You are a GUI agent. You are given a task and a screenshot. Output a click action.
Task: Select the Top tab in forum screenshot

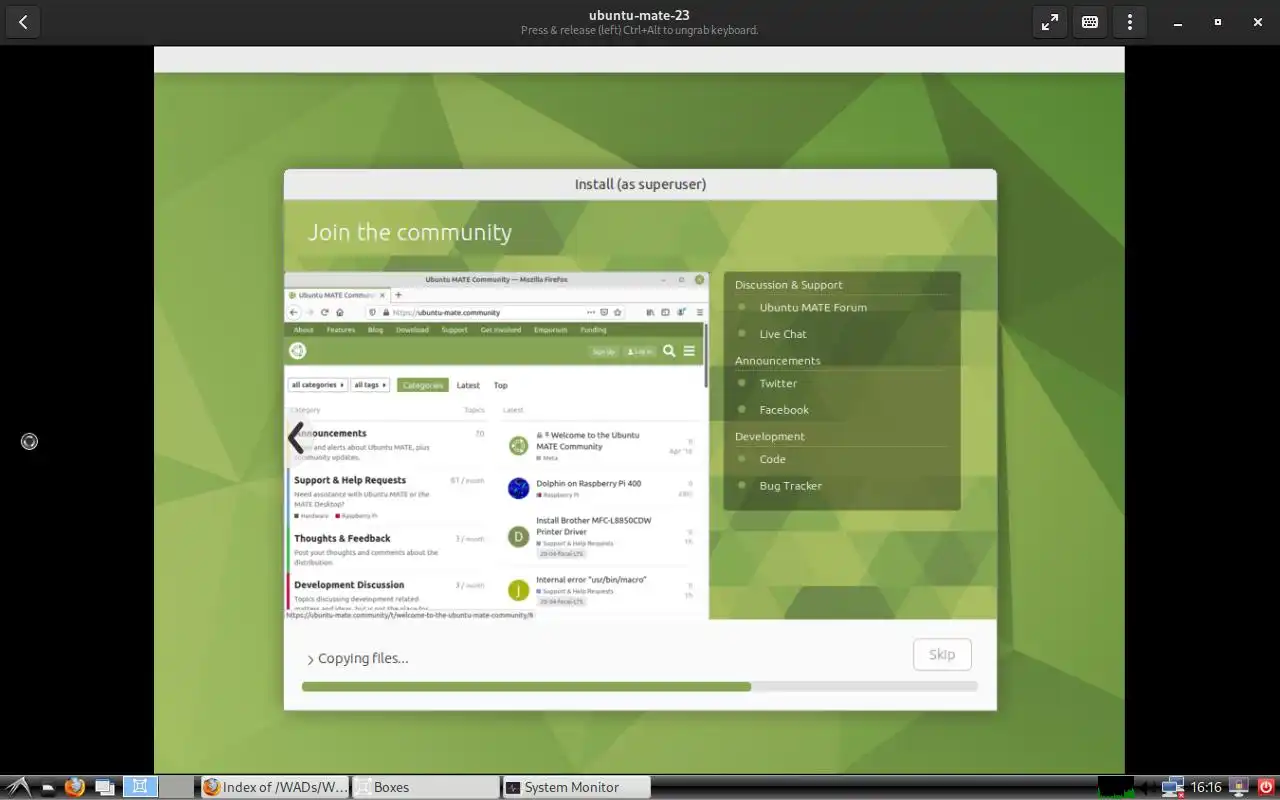pyautogui.click(x=500, y=385)
